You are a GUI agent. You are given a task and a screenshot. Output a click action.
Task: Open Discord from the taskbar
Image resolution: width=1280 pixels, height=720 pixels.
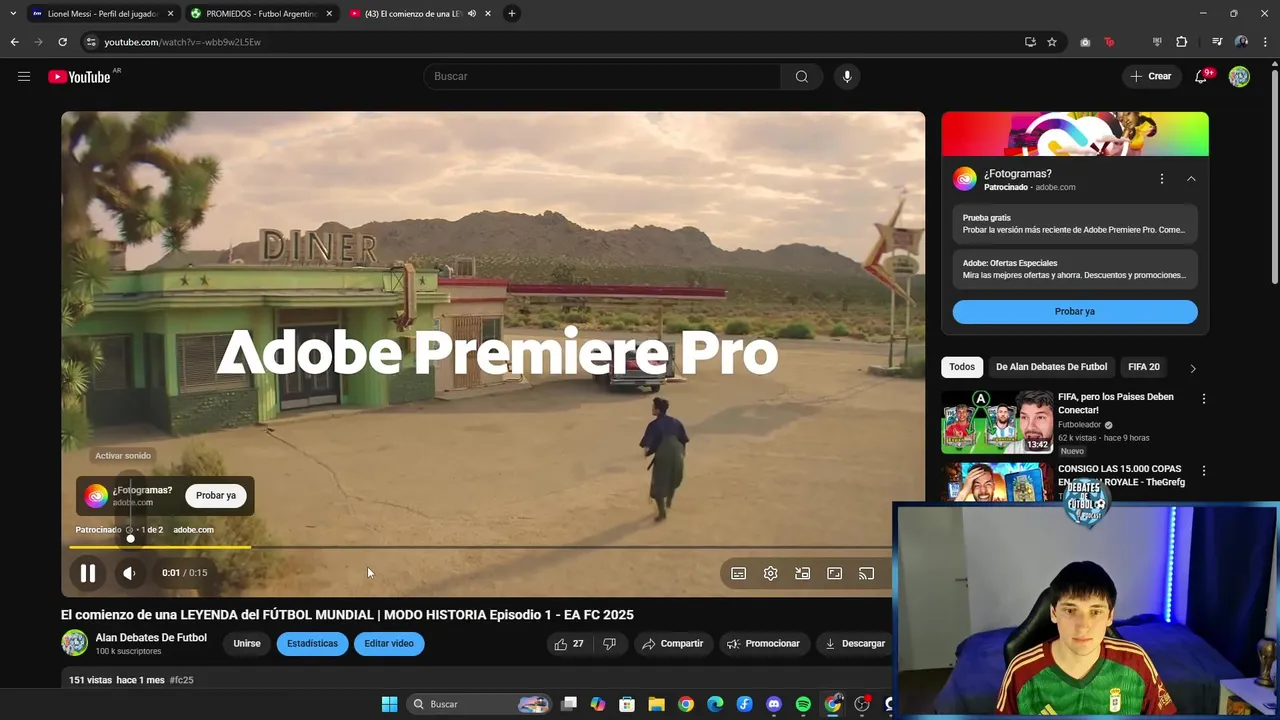coord(774,704)
